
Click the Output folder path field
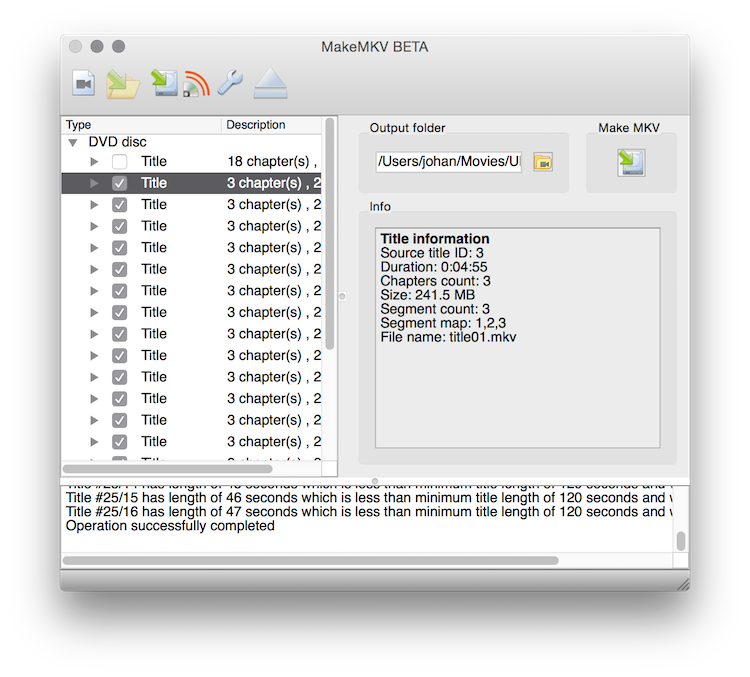click(448, 162)
